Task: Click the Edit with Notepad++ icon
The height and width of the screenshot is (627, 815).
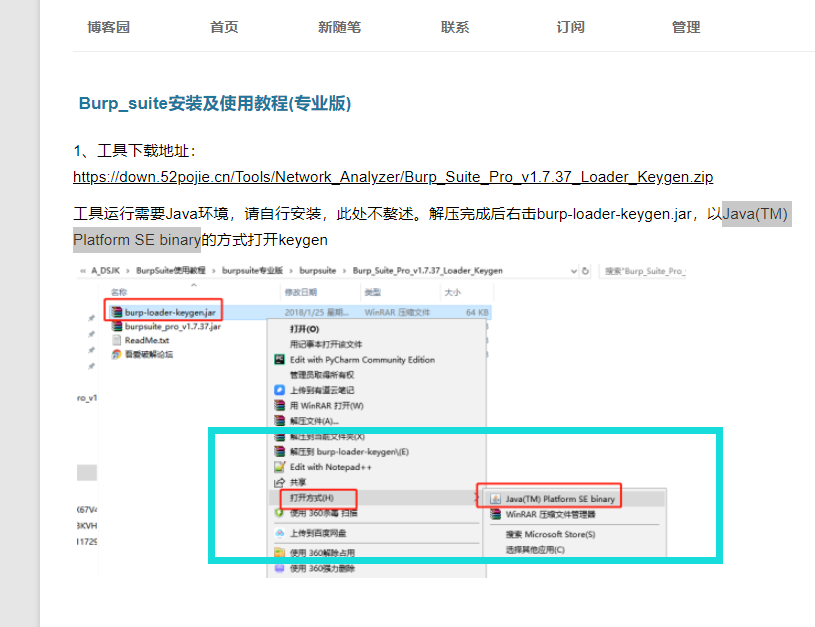Action: point(279,467)
